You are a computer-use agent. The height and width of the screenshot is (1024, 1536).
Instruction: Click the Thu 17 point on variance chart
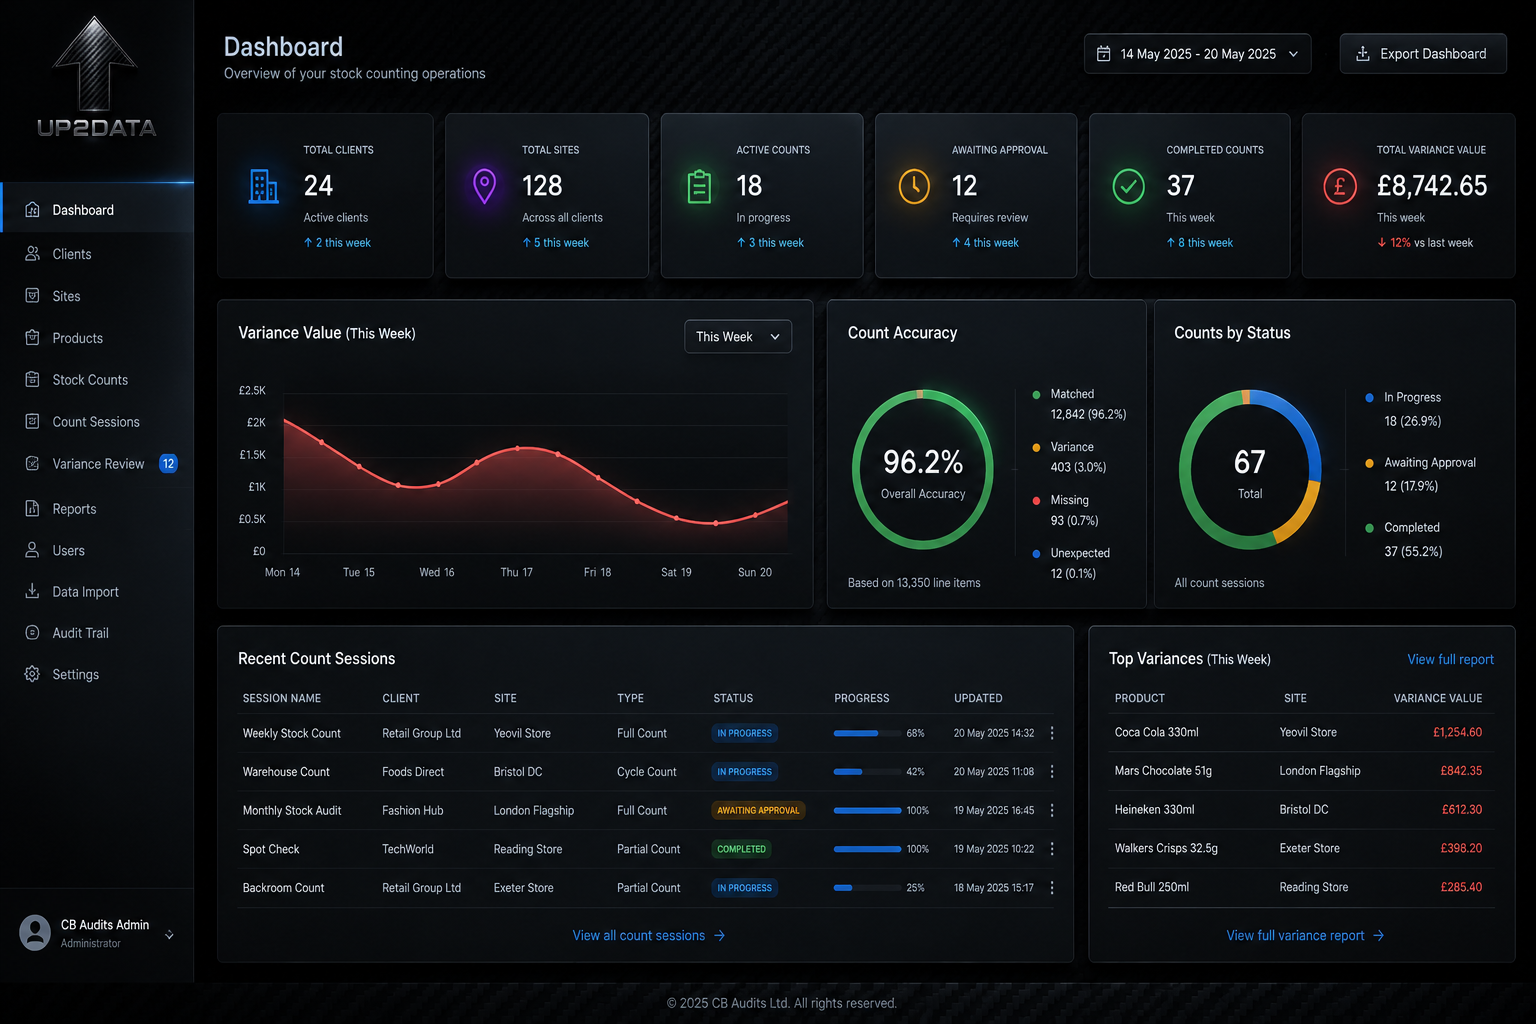point(518,448)
